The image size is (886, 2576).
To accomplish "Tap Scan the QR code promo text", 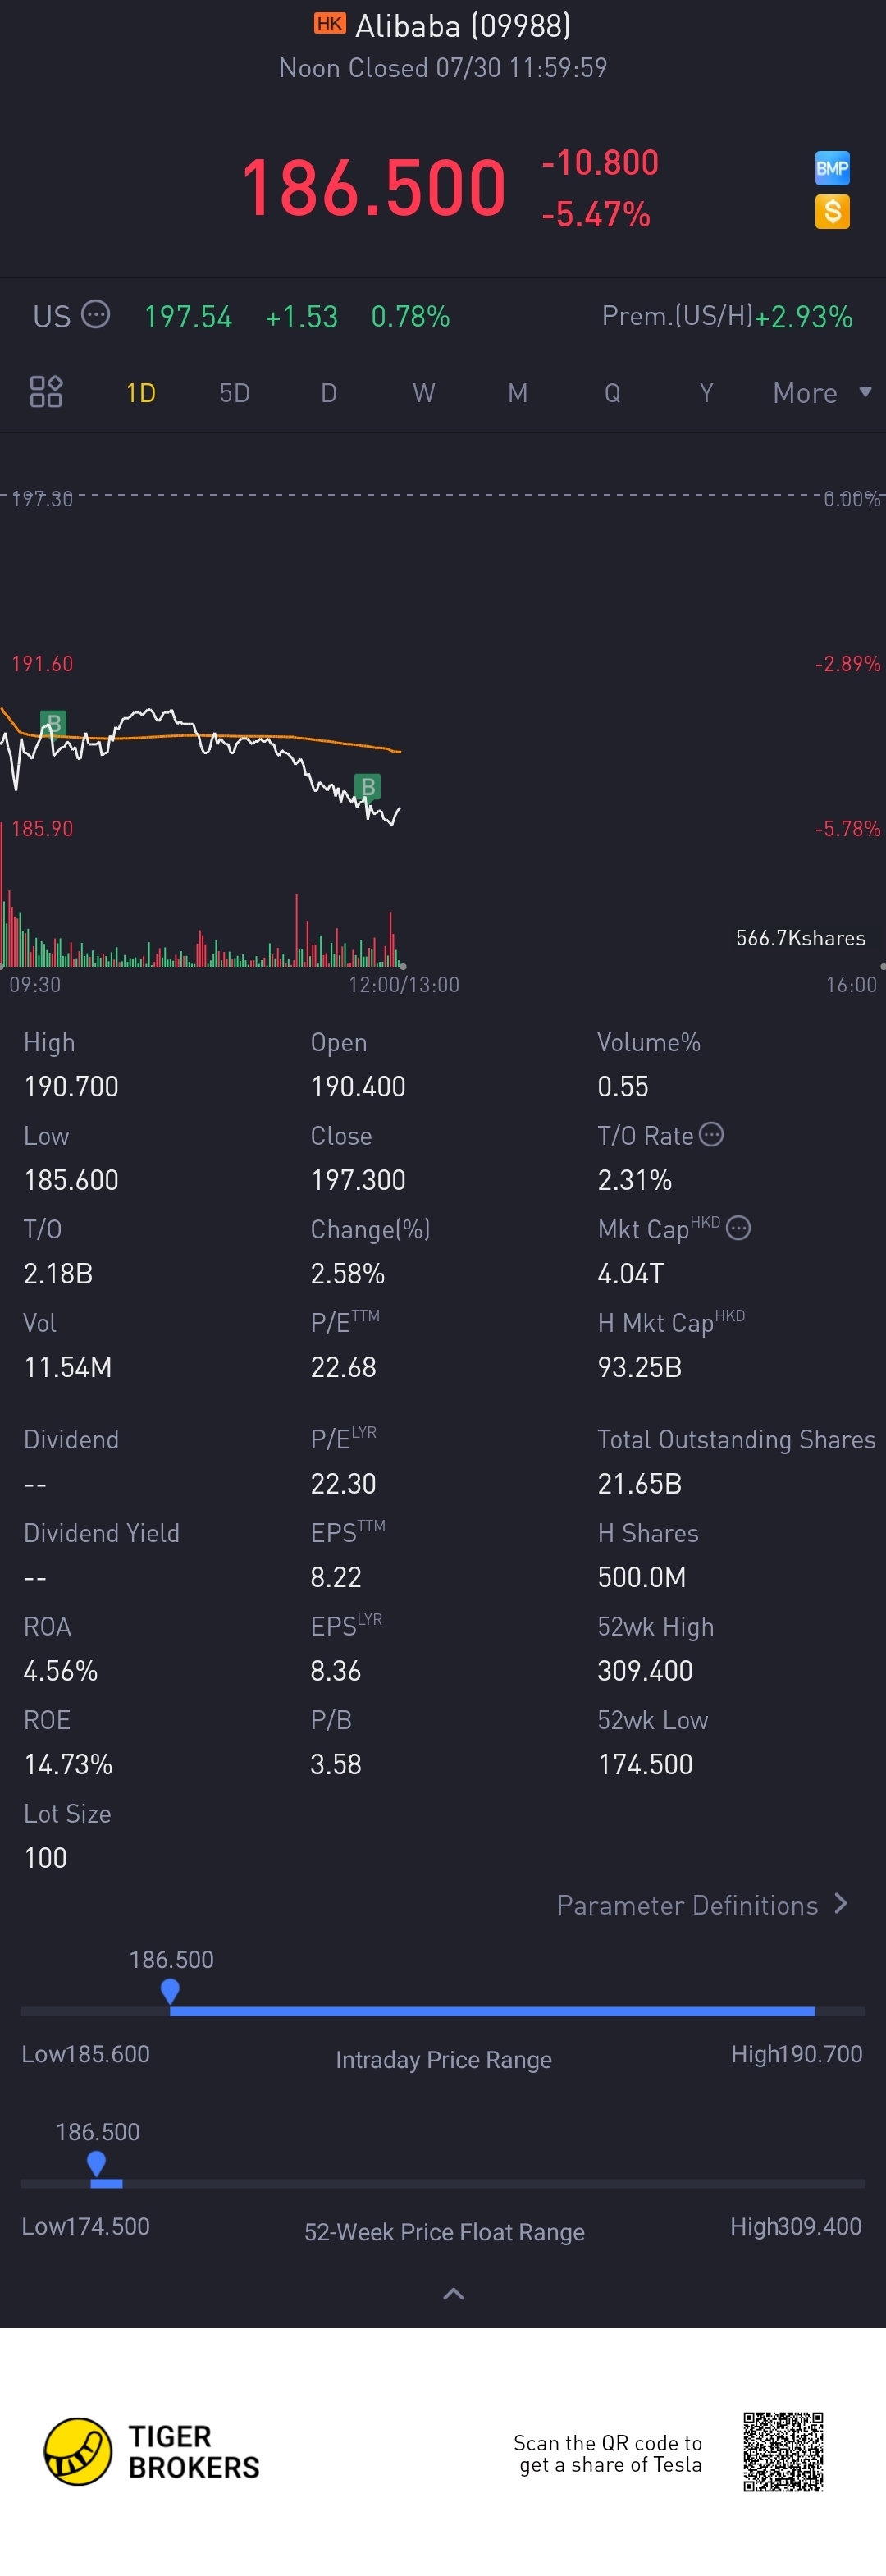I will (608, 2453).
